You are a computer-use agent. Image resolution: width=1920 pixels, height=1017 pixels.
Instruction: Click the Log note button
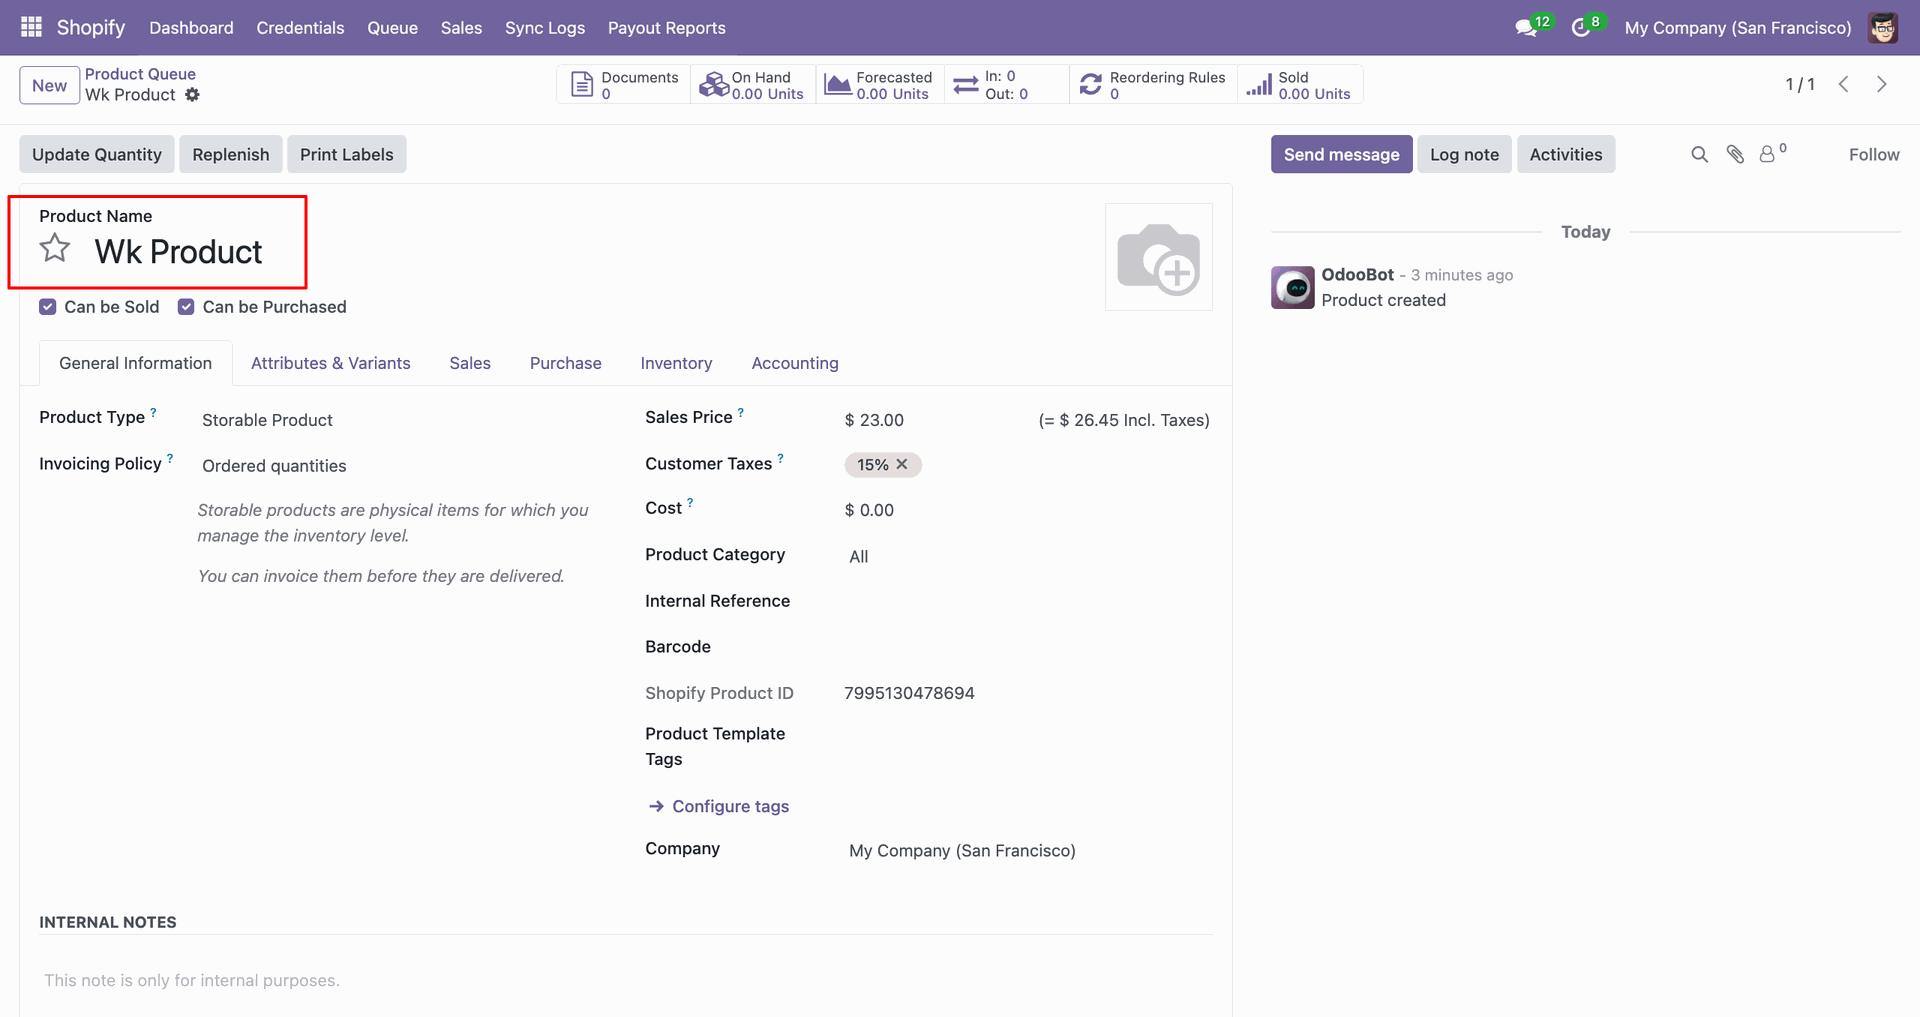pos(1464,154)
